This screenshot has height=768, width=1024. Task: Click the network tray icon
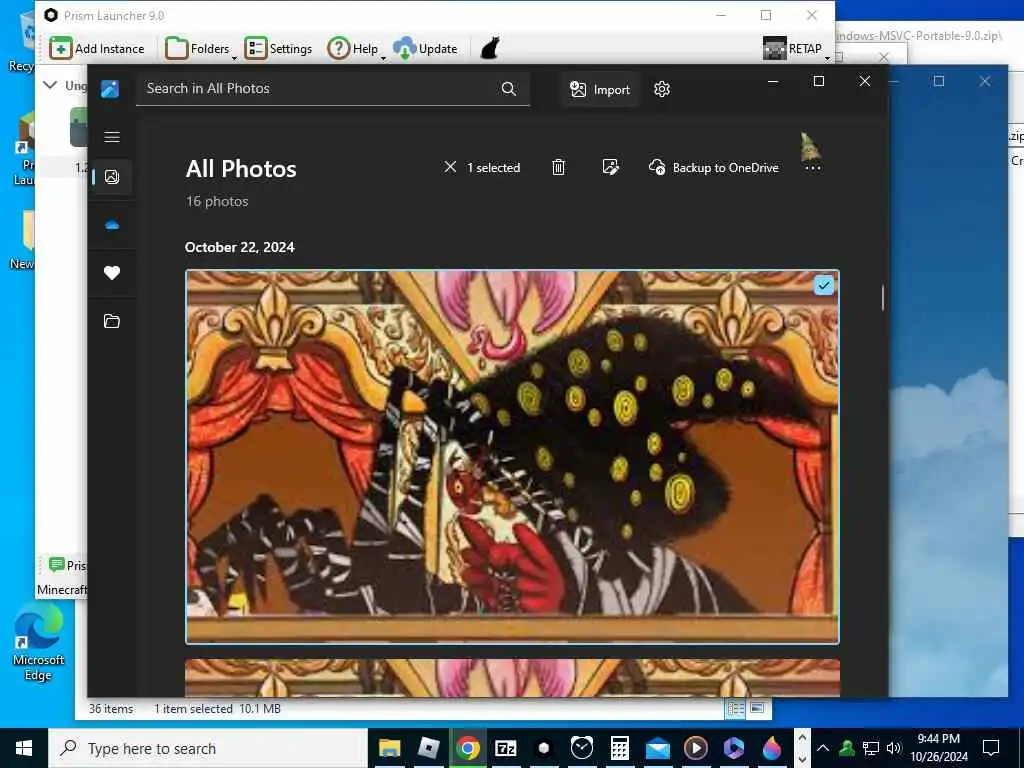(x=871, y=748)
